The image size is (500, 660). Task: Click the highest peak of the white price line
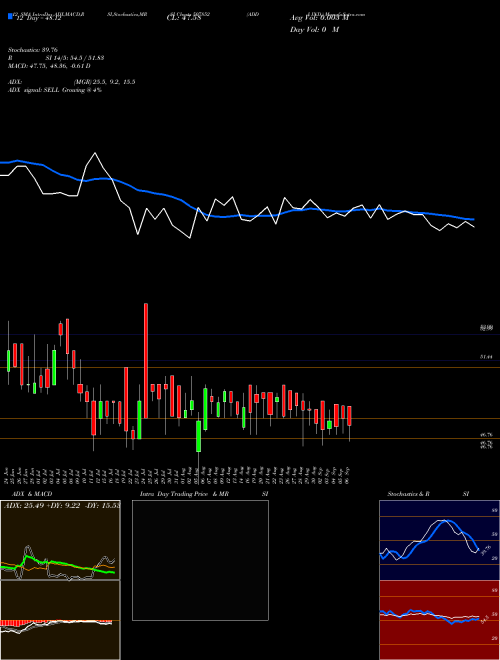tap(95, 153)
